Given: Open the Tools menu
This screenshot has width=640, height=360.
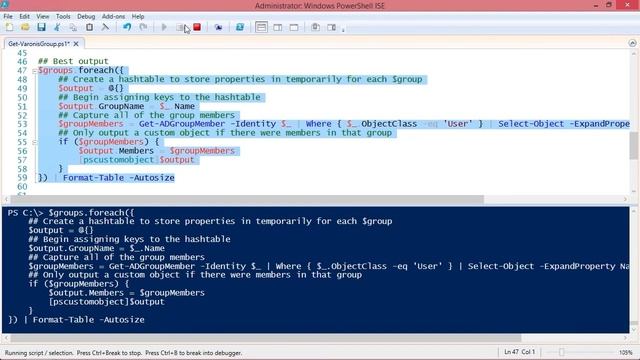Looking at the screenshot, I should point(63,16).
